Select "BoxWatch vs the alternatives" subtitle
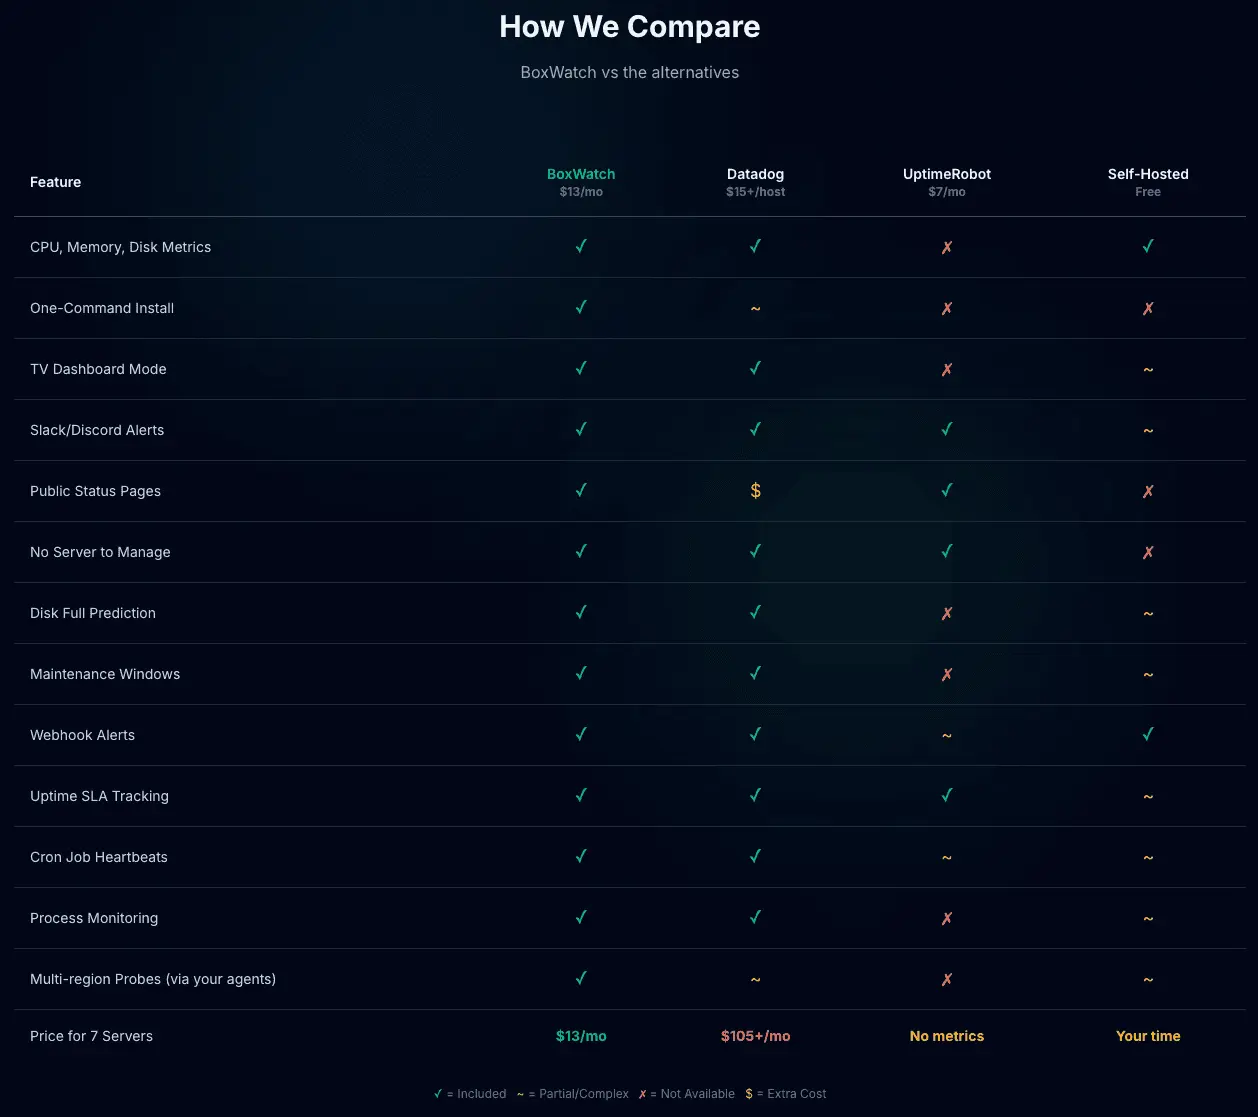 (630, 72)
